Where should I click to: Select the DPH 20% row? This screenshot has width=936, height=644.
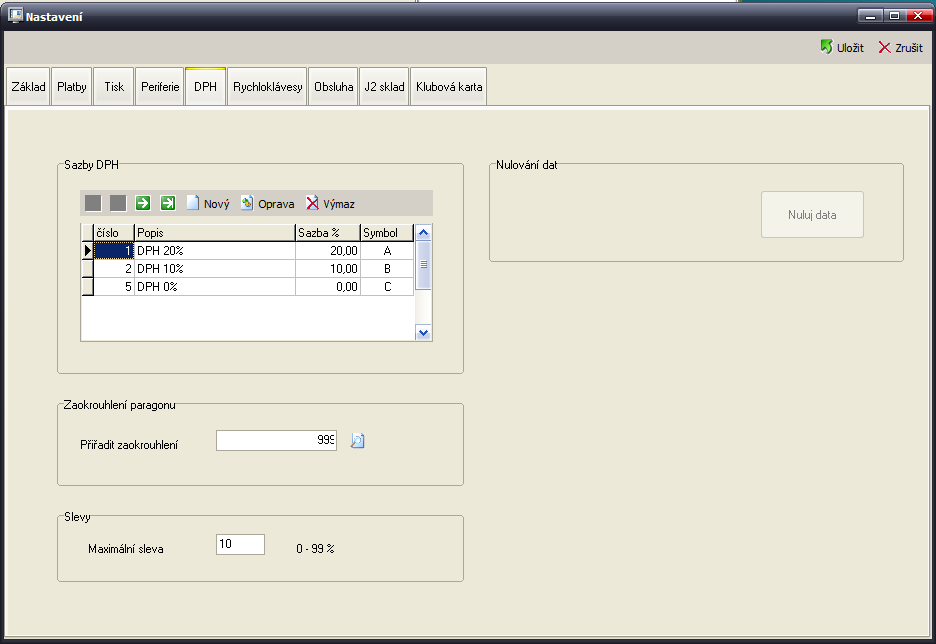click(x=248, y=251)
